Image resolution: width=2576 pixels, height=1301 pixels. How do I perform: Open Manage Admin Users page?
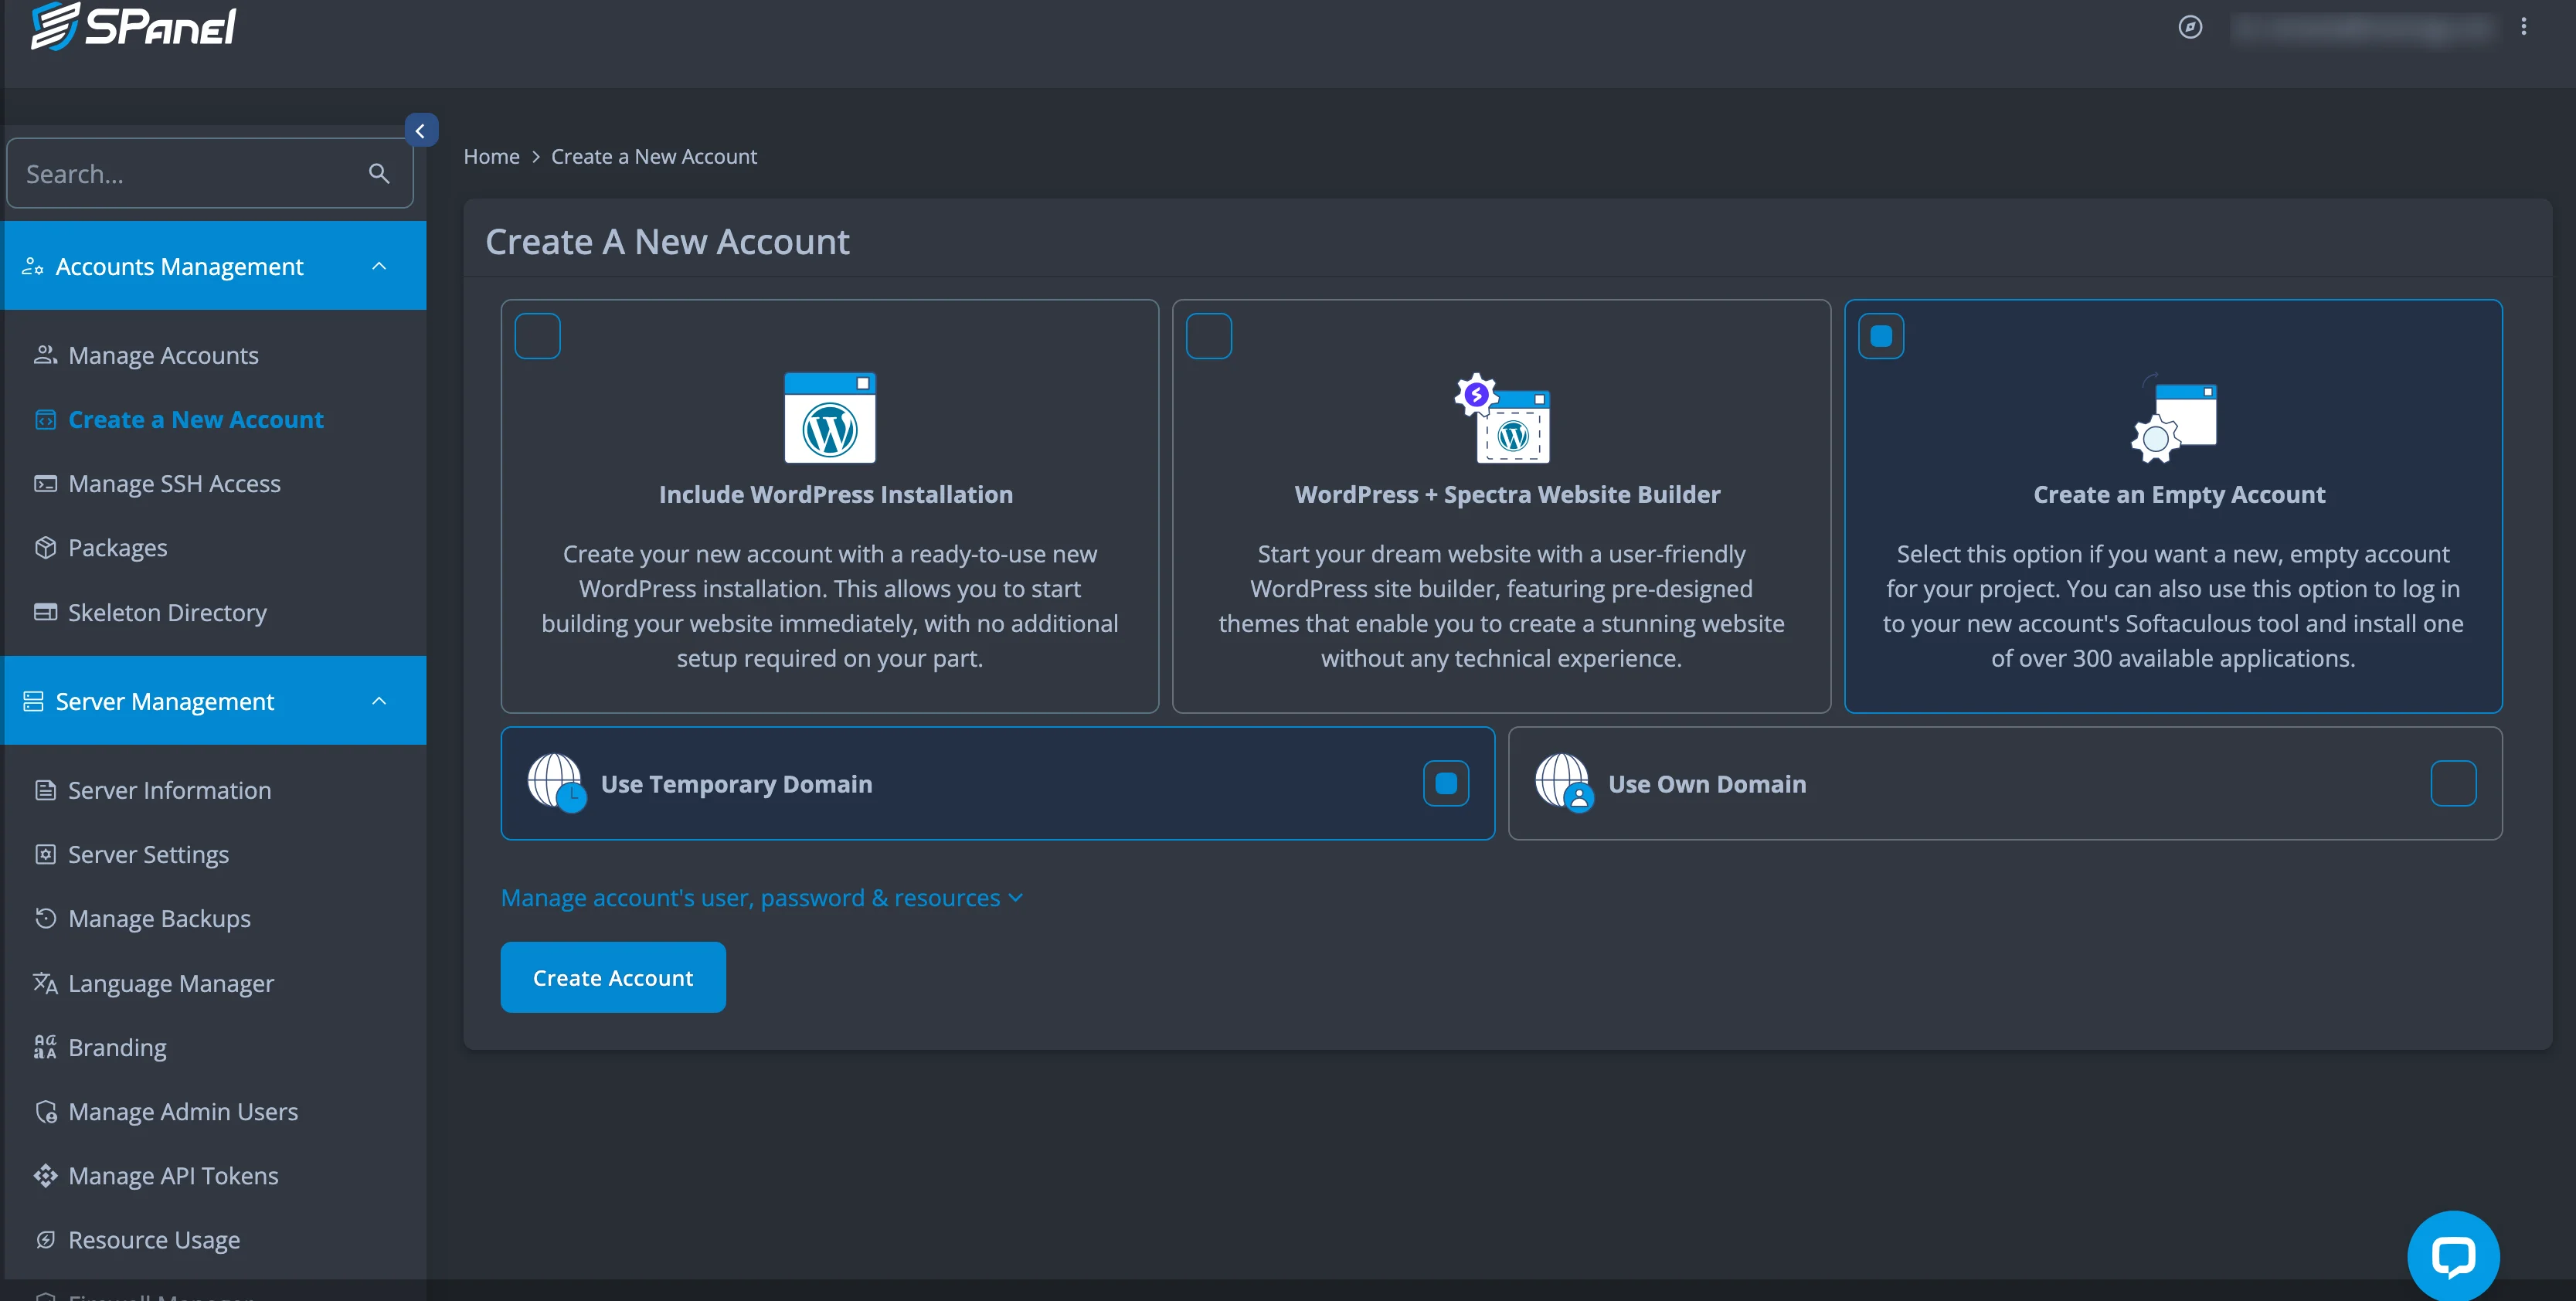[183, 1111]
